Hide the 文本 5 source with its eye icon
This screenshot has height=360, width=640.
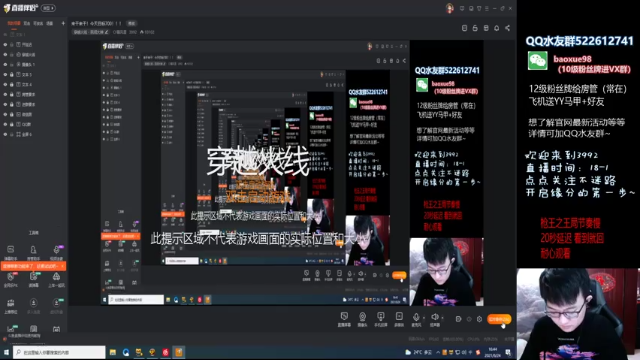tap(5, 74)
